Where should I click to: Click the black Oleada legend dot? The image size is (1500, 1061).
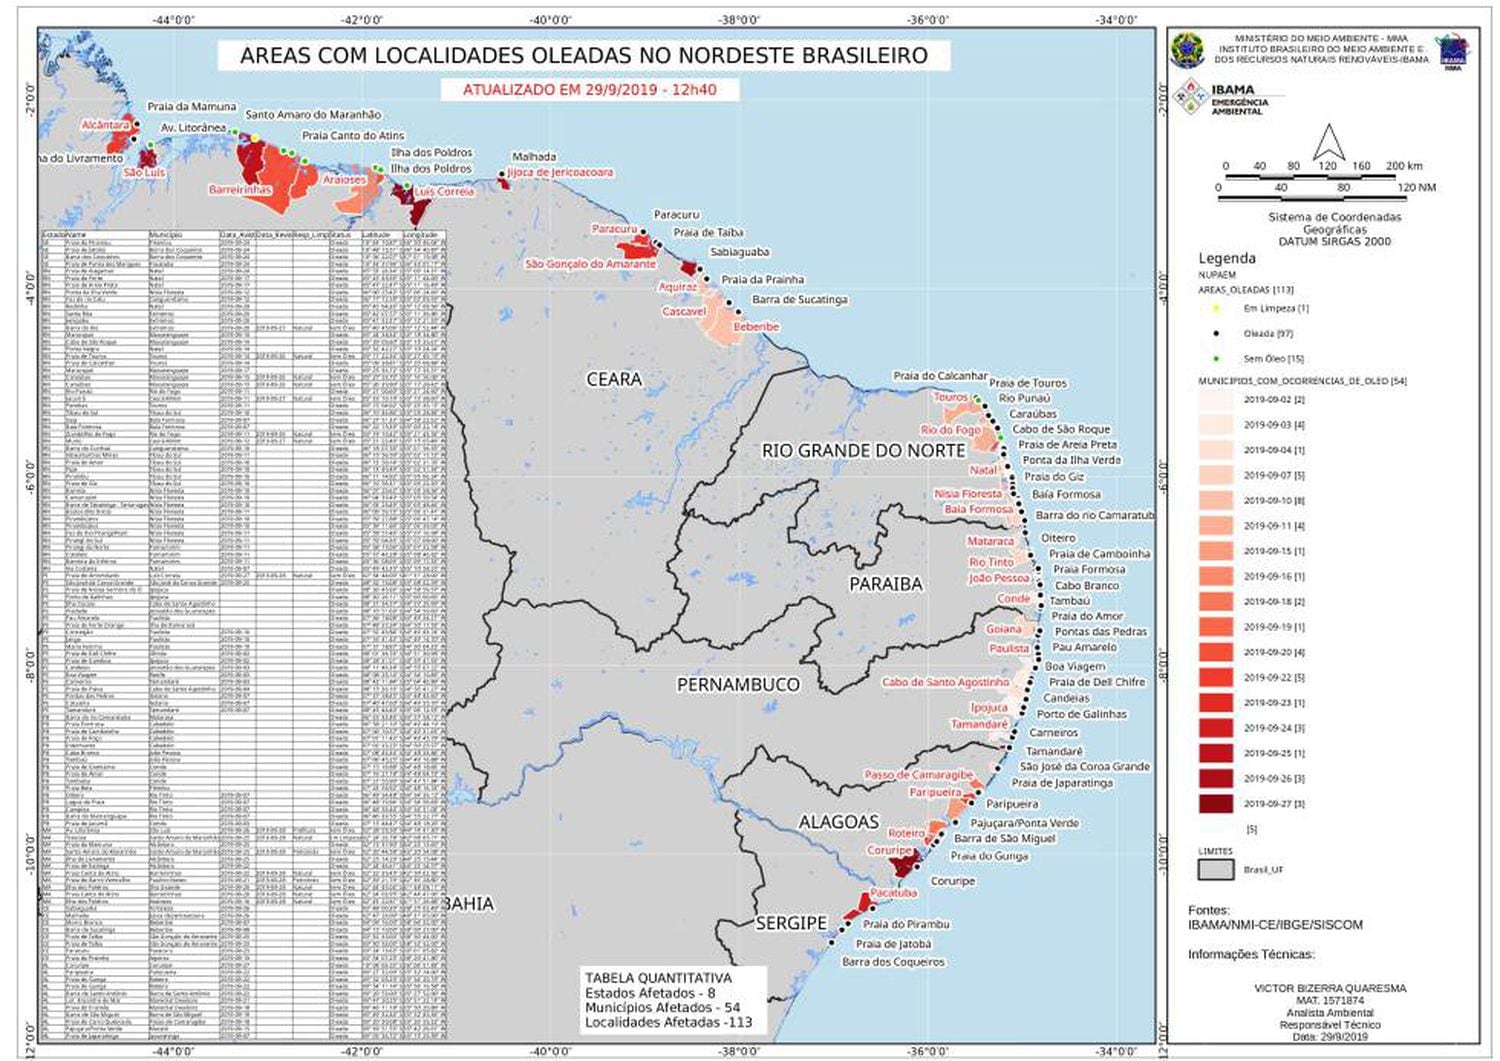tap(1216, 334)
